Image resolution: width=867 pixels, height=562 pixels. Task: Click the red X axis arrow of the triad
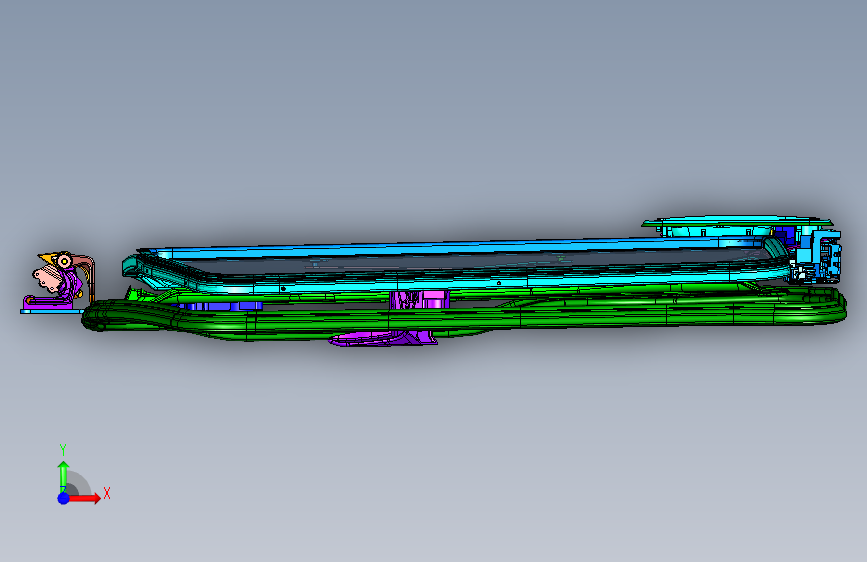pos(85,498)
